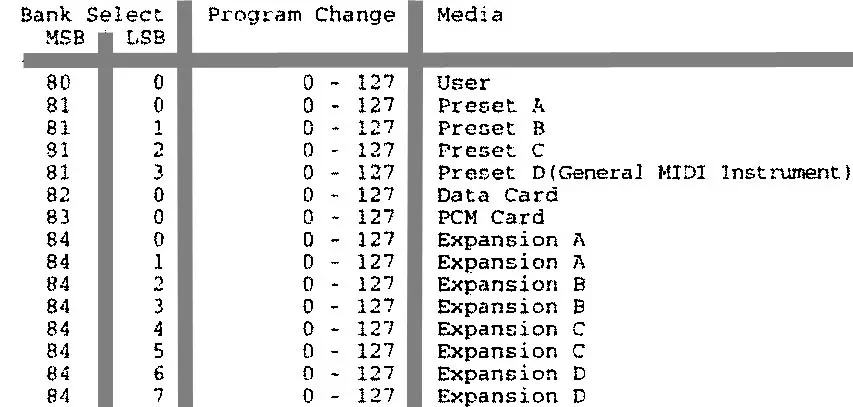Click the Bank Select column header
This screenshot has width=853, height=407.
(x=90, y=16)
